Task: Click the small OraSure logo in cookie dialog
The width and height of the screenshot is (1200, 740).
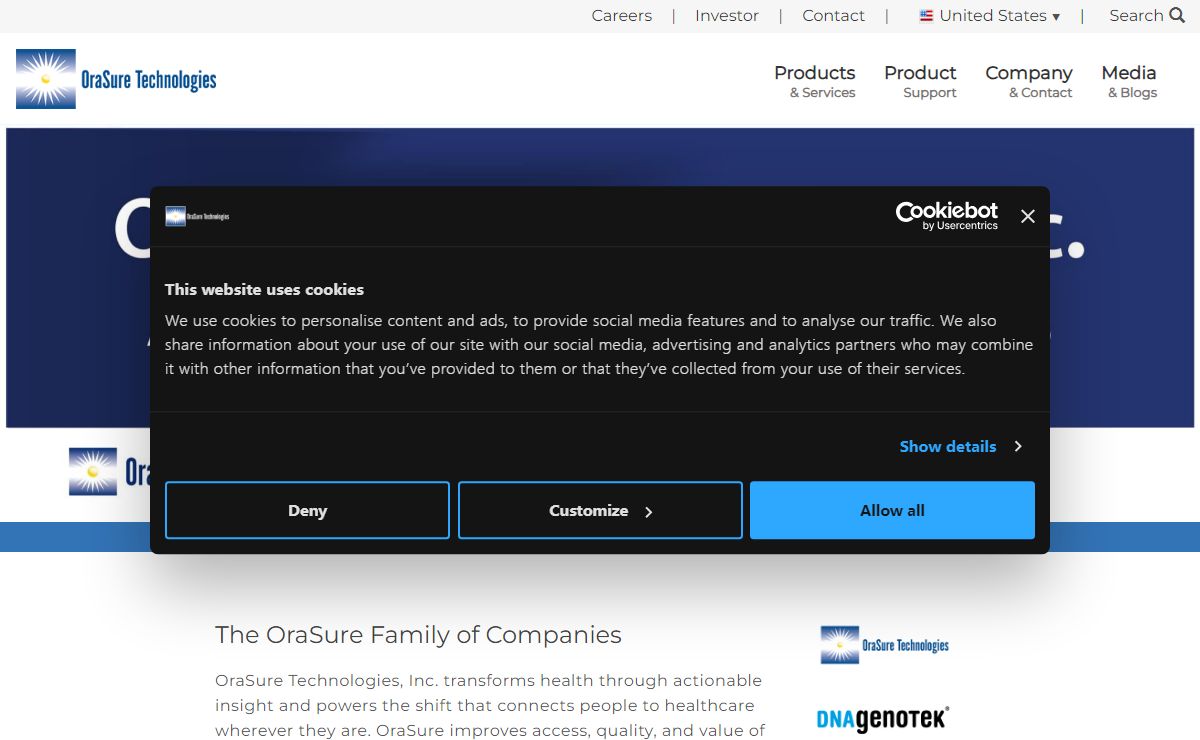Action: pyautogui.click(x=197, y=216)
